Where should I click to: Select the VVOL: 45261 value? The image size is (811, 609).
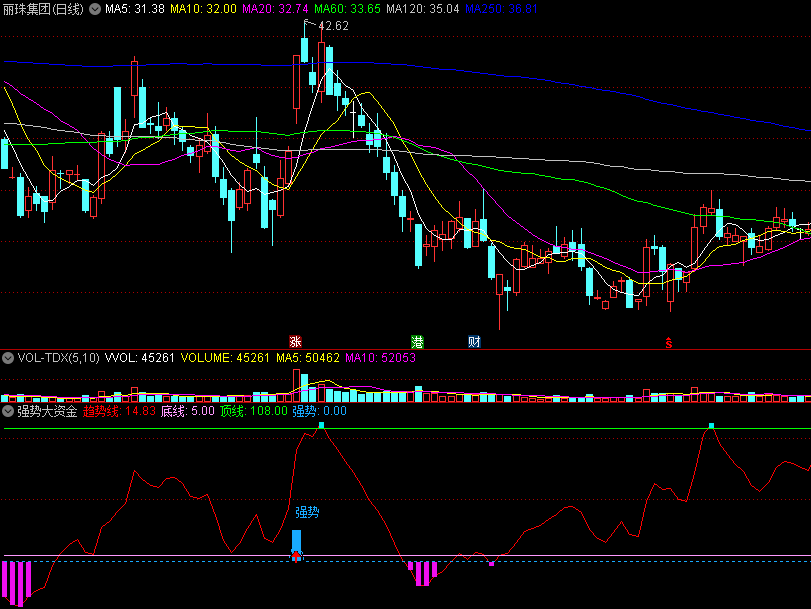(x=140, y=358)
